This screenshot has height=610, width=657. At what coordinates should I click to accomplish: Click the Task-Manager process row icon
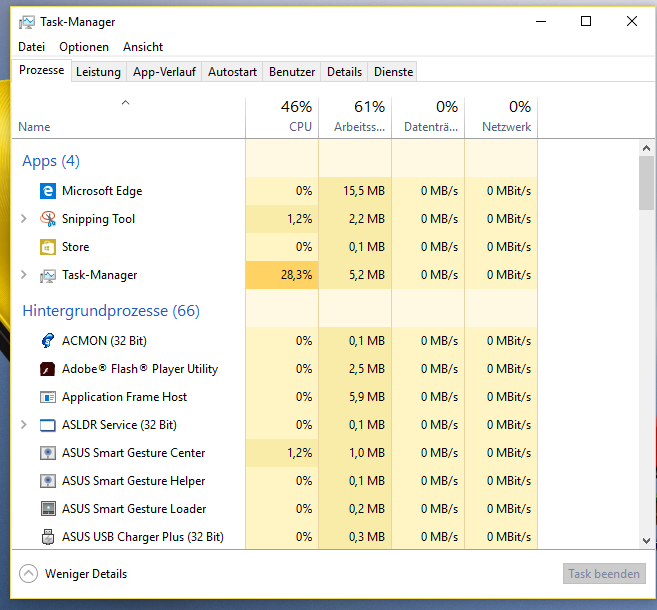click(x=48, y=275)
